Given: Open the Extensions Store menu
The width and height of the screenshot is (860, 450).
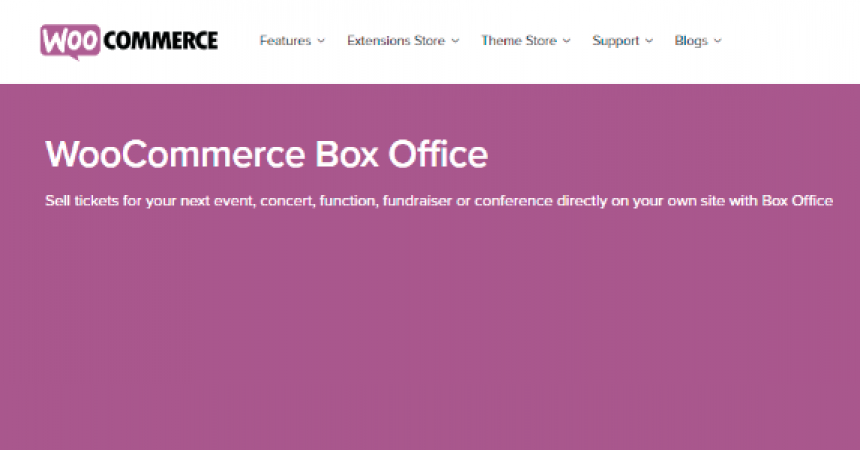Looking at the screenshot, I should point(395,41).
